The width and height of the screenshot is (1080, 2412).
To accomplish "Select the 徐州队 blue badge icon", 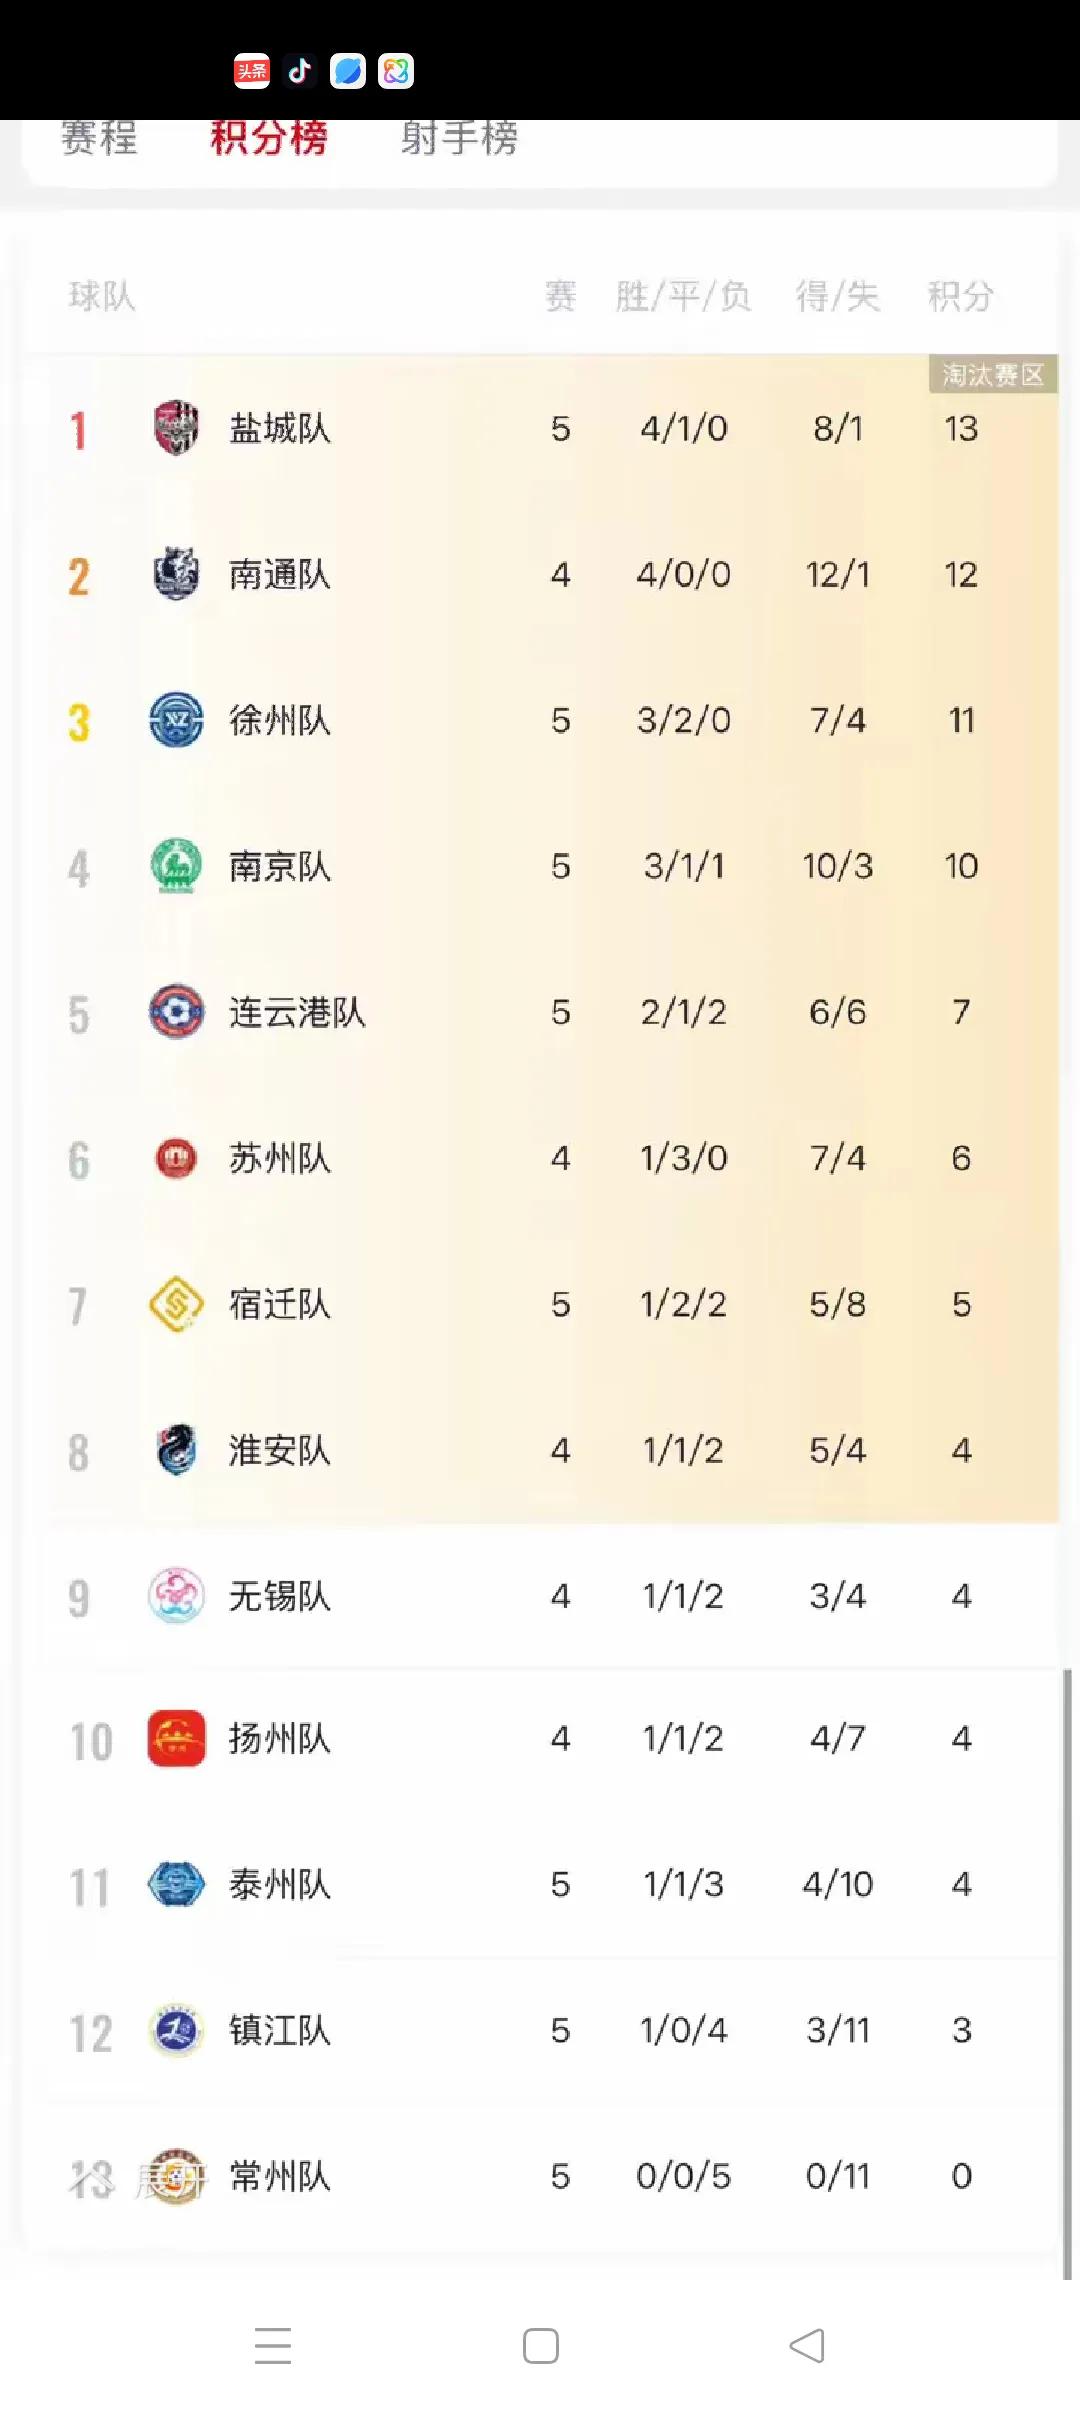I will click(176, 720).
